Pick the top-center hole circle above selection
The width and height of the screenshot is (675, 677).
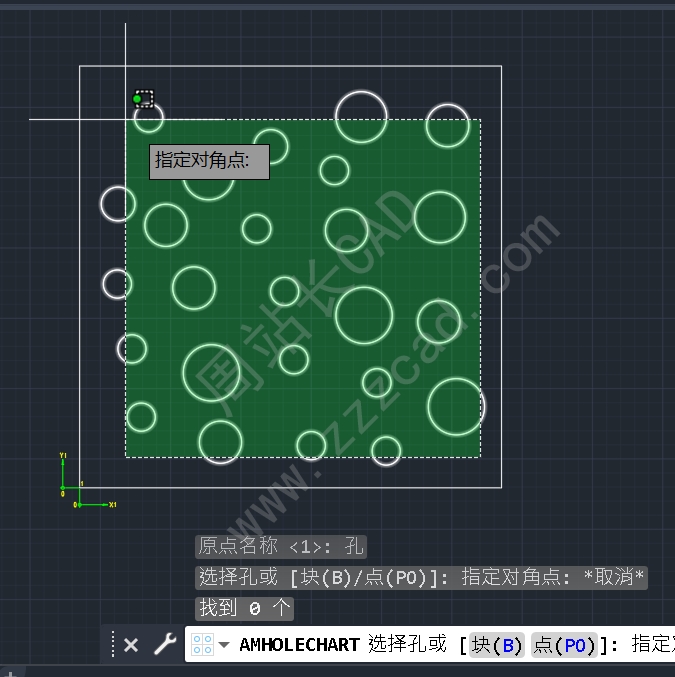tap(361, 115)
